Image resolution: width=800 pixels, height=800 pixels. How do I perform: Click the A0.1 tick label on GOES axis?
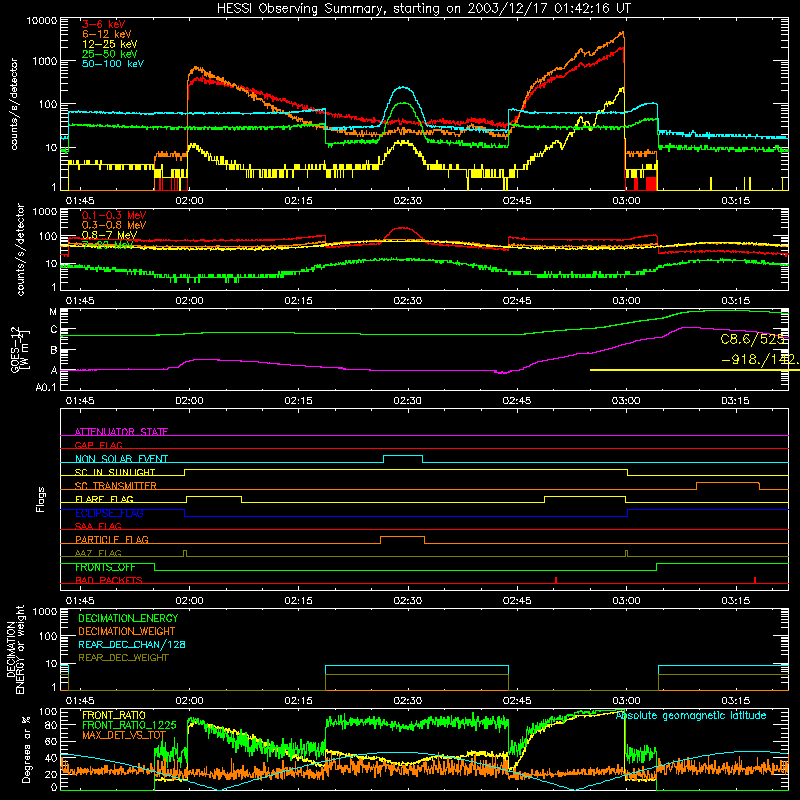pyautogui.click(x=46, y=388)
